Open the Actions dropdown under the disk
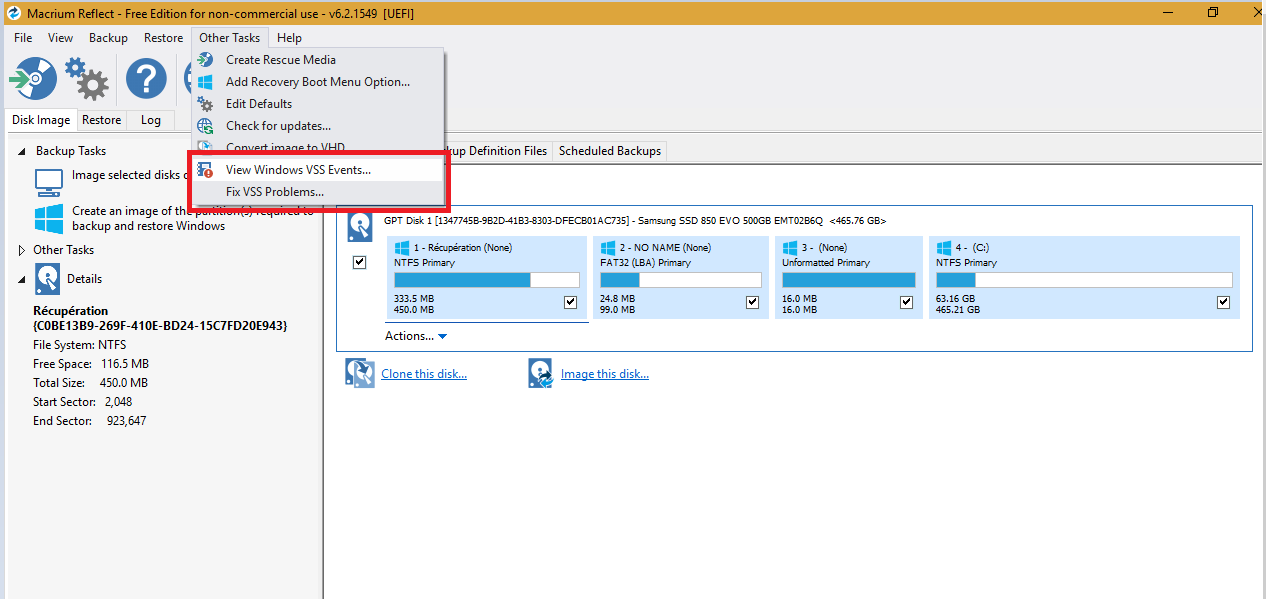The width and height of the screenshot is (1266, 599). click(416, 336)
